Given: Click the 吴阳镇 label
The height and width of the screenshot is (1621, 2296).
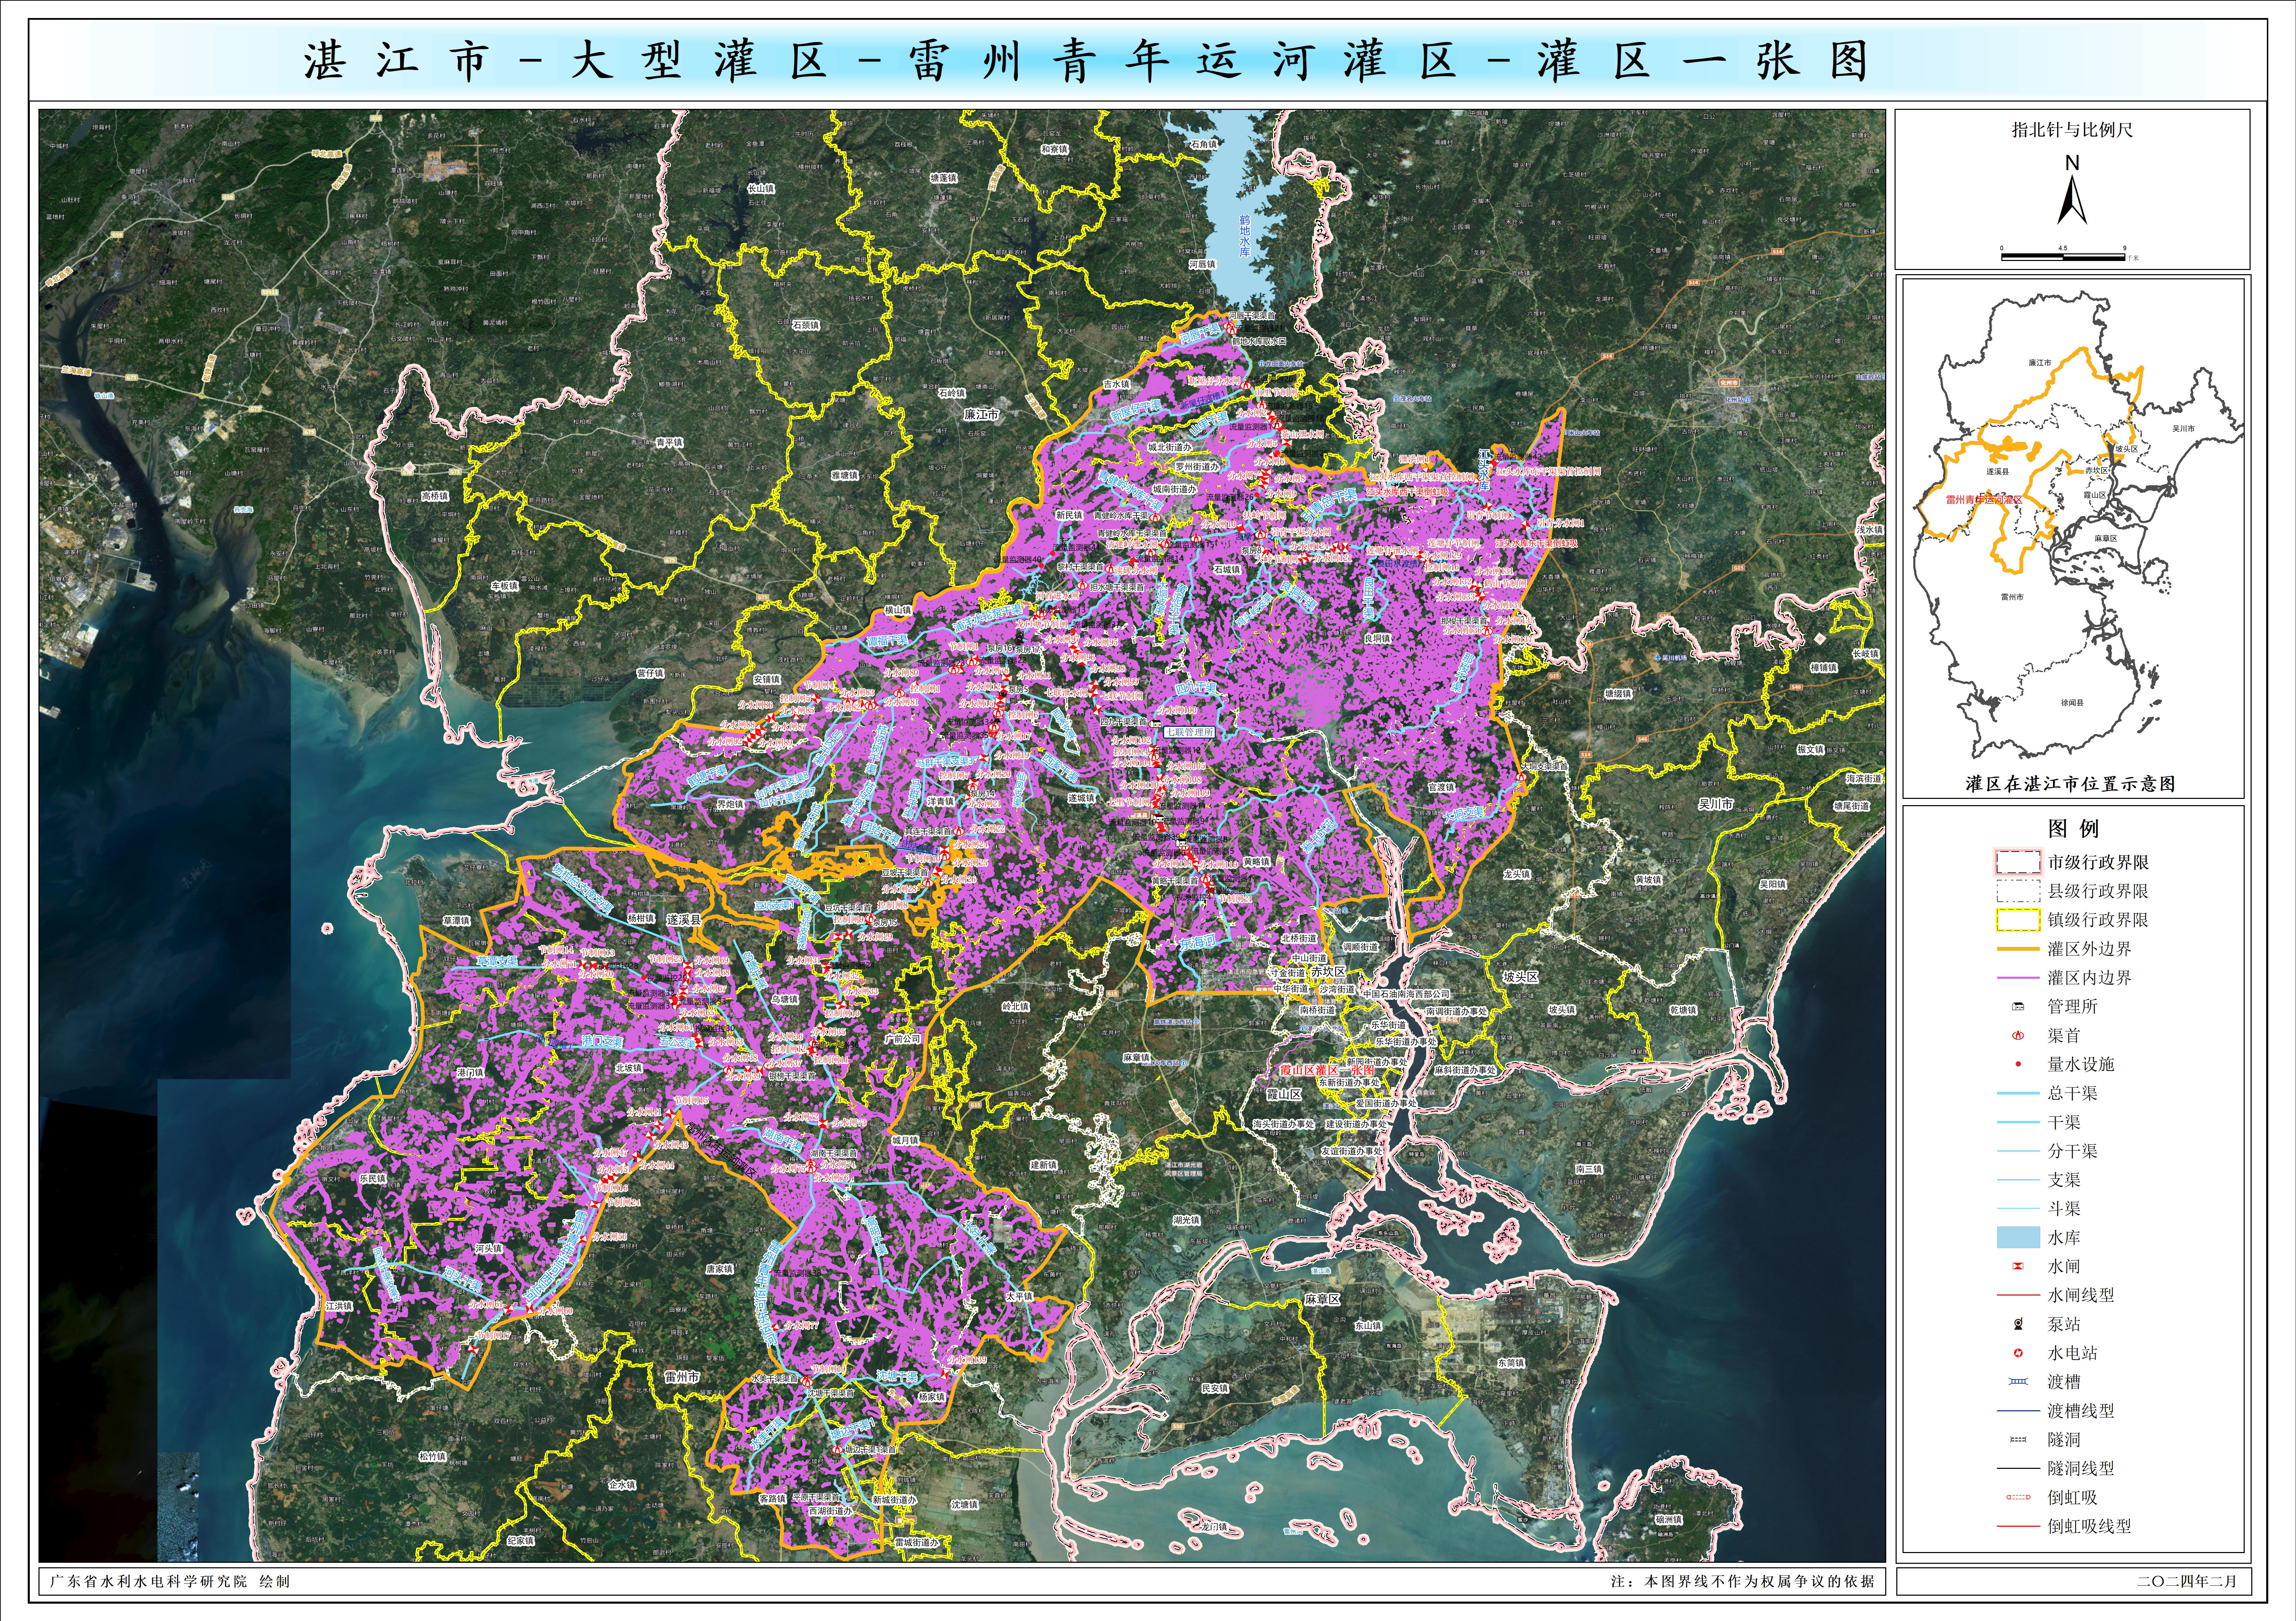Looking at the screenshot, I should pyautogui.click(x=1773, y=884).
